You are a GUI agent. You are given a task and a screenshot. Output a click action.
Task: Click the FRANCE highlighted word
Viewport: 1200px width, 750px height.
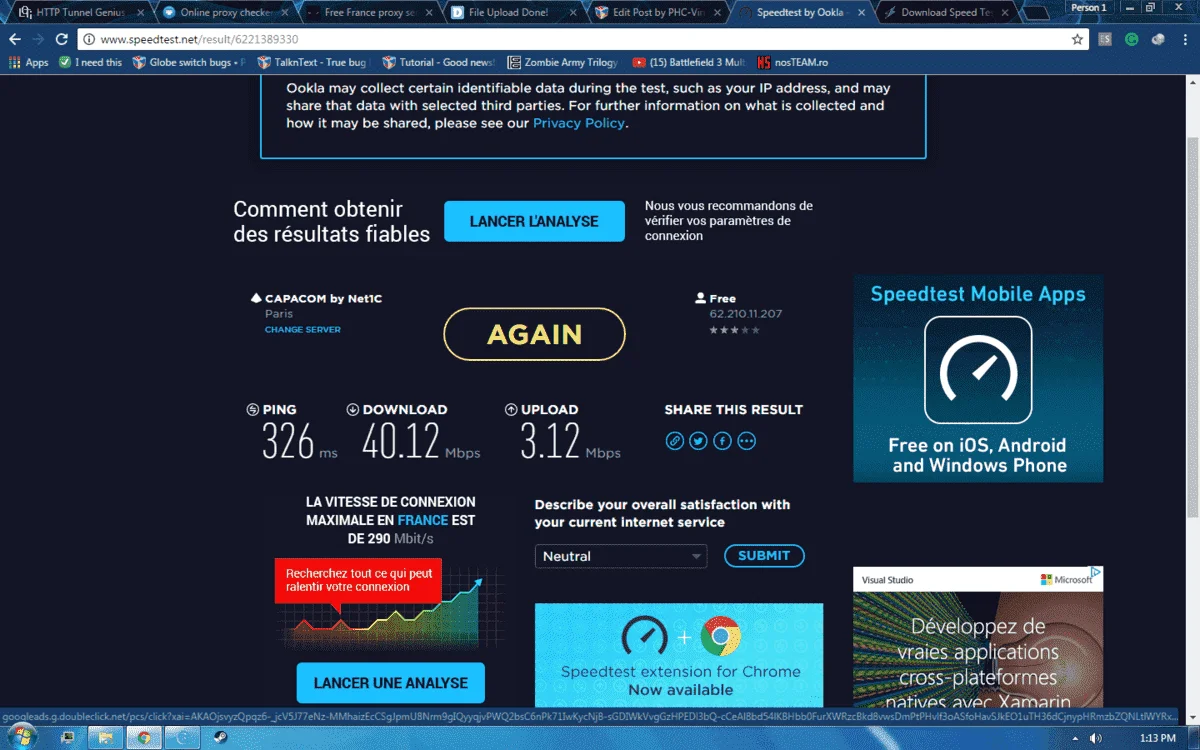click(x=423, y=520)
